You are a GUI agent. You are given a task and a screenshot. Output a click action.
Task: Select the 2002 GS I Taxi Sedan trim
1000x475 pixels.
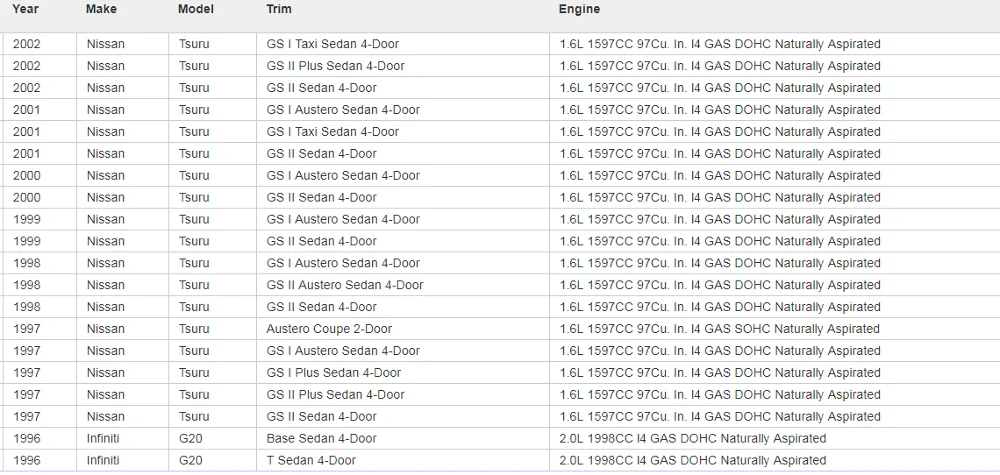332,44
